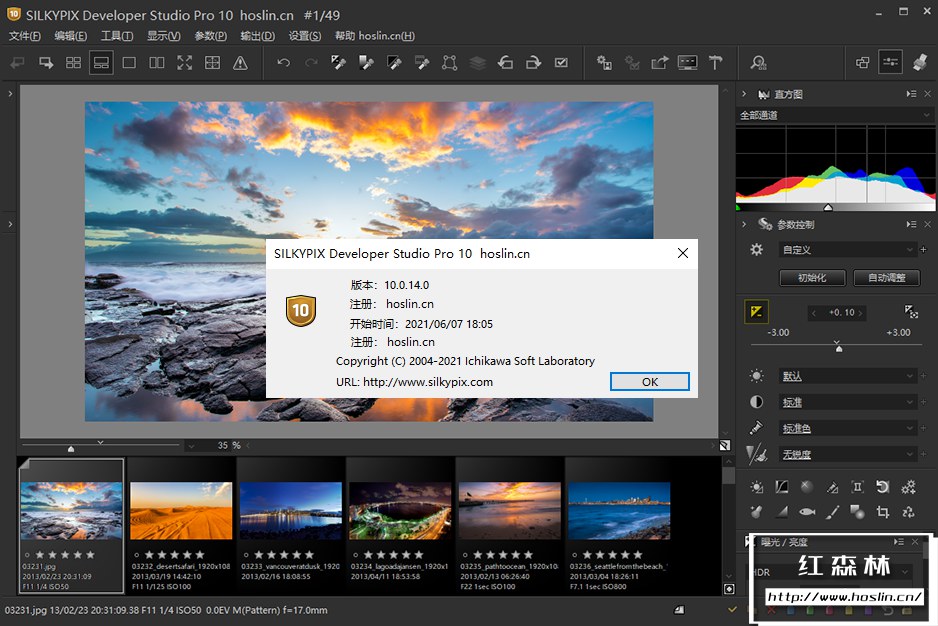Image resolution: width=938 pixels, height=626 pixels.
Task: Select the crop tool icon in the parameter panel
Action: click(x=883, y=512)
